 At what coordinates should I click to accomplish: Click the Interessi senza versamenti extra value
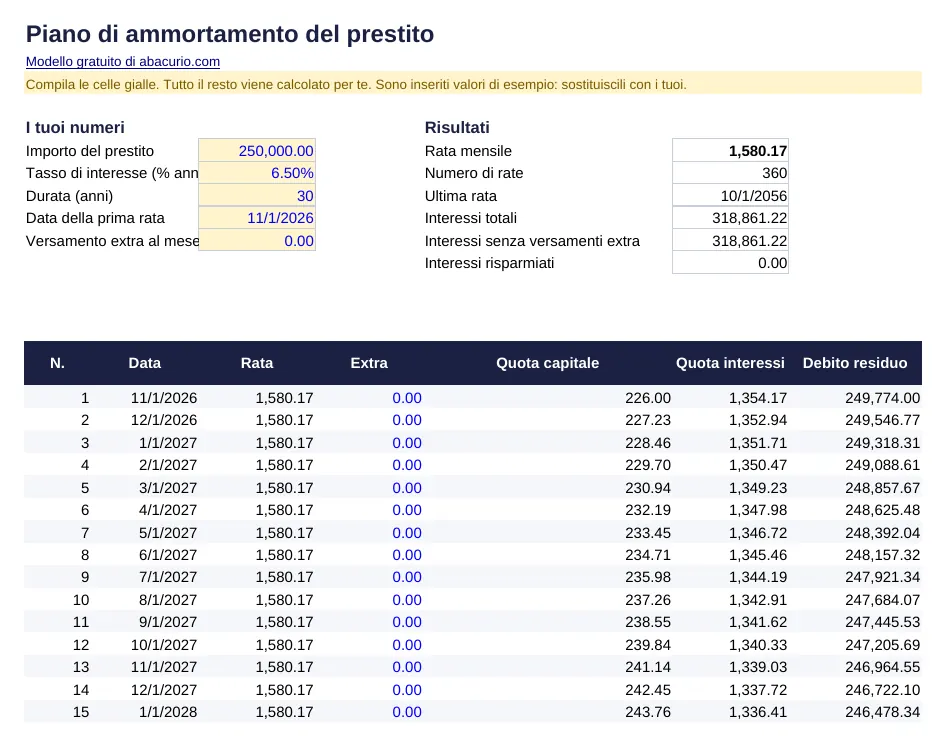tap(731, 241)
